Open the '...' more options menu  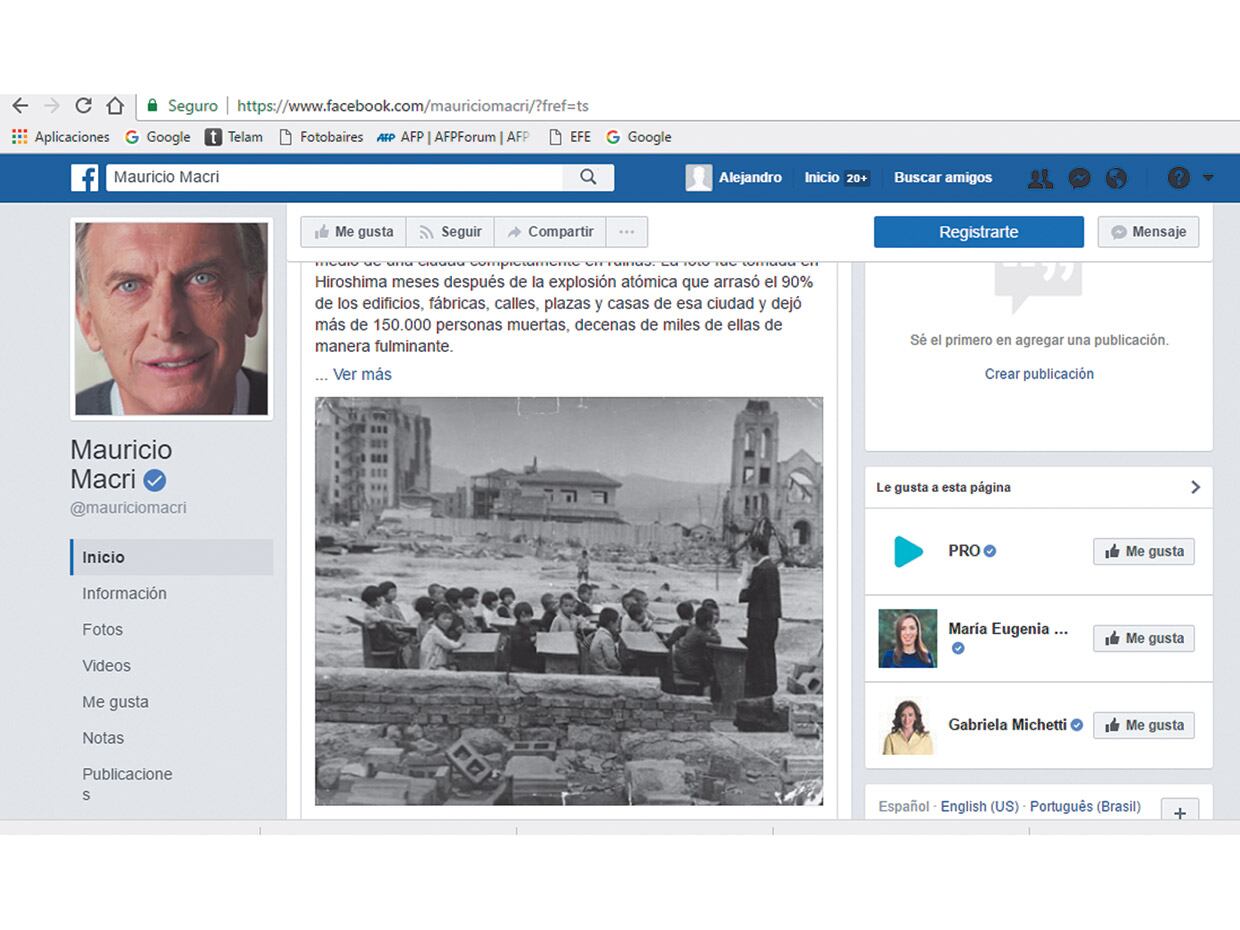point(627,231)
